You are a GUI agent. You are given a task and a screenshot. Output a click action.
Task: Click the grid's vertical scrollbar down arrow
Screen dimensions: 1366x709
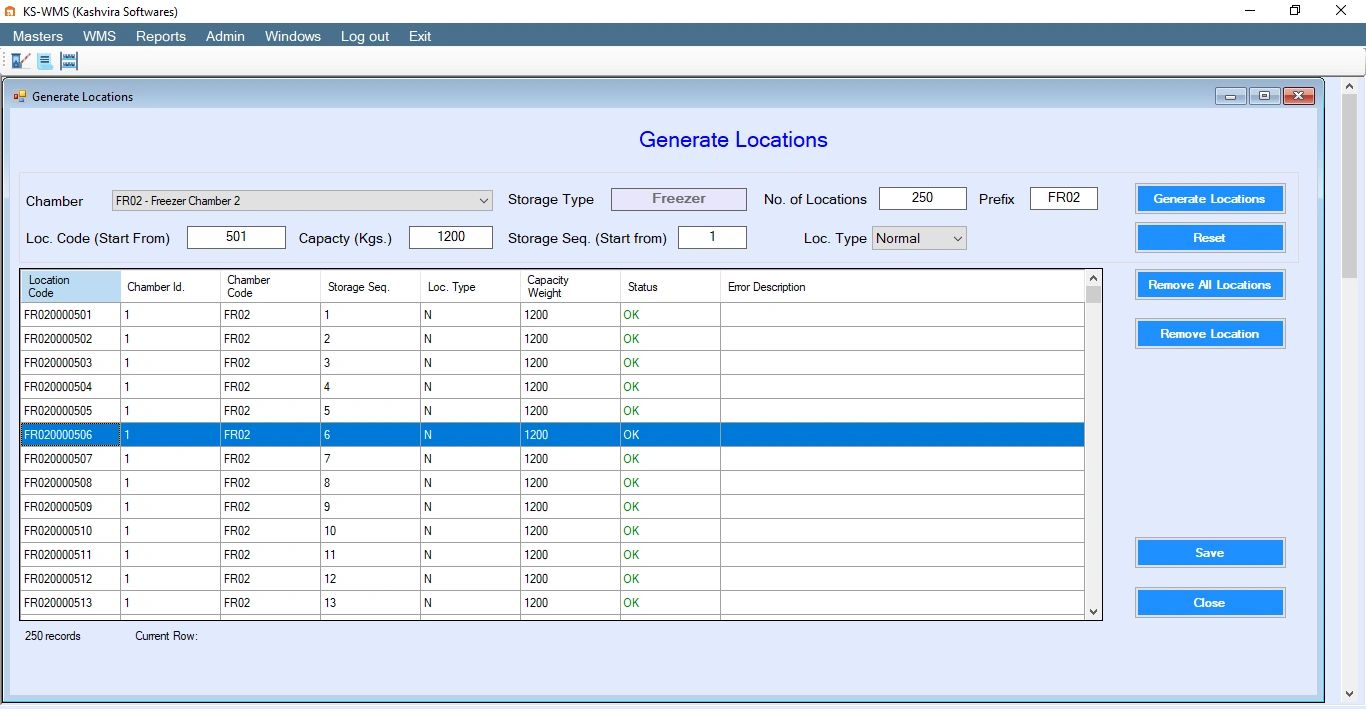[x=1092, y=611]
